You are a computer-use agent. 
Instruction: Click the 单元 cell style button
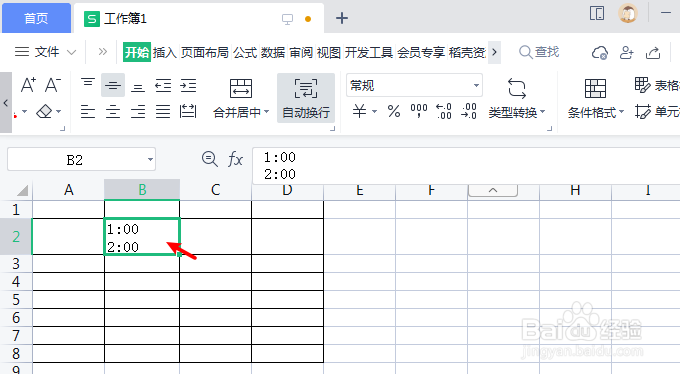657,112
